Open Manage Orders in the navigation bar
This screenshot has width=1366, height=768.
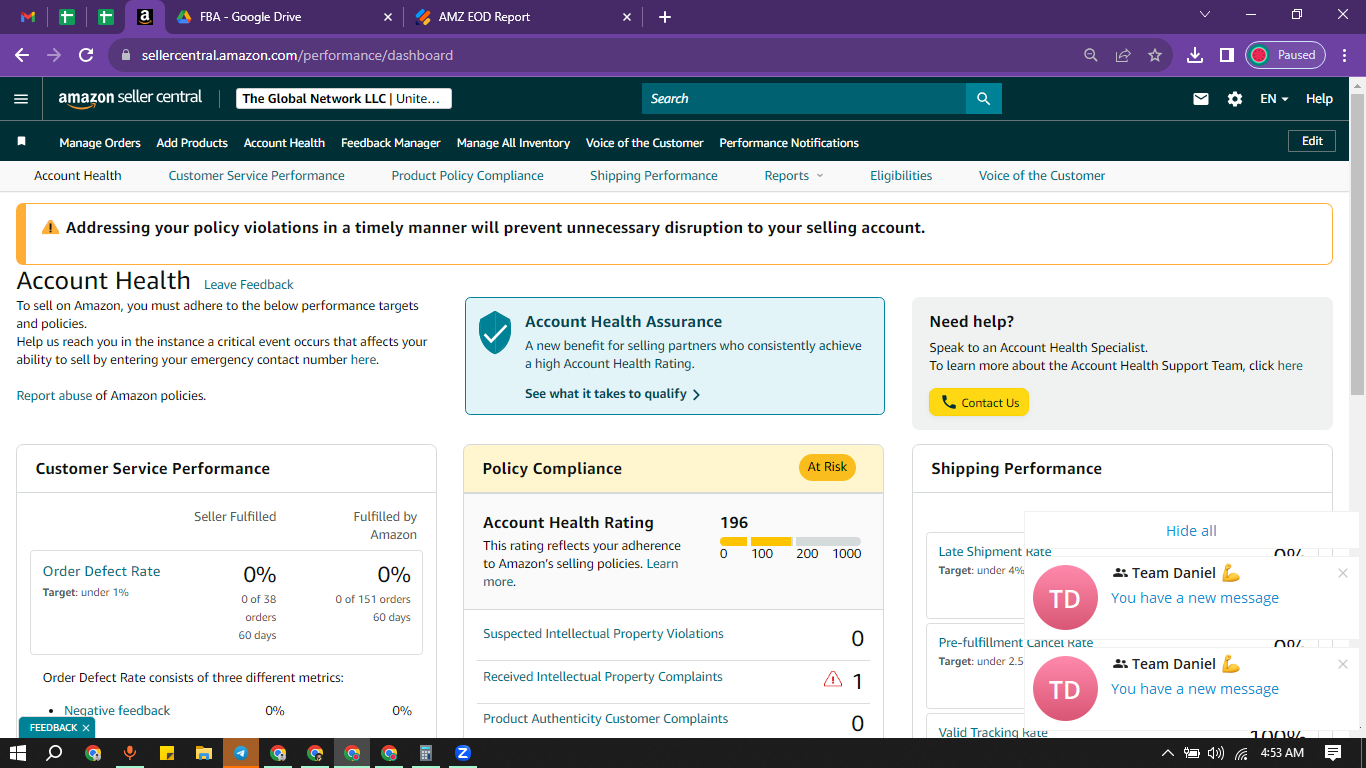click(x=100, y=143)
